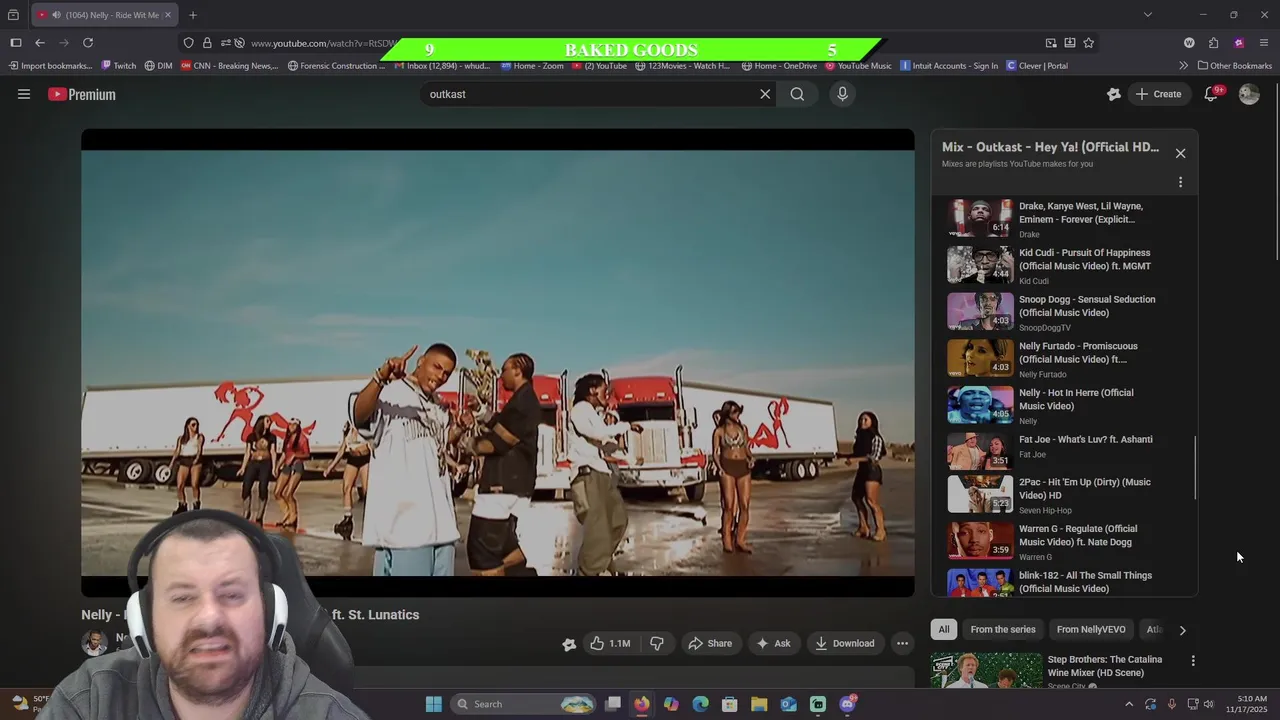Open the volume tray icon

1208,704
